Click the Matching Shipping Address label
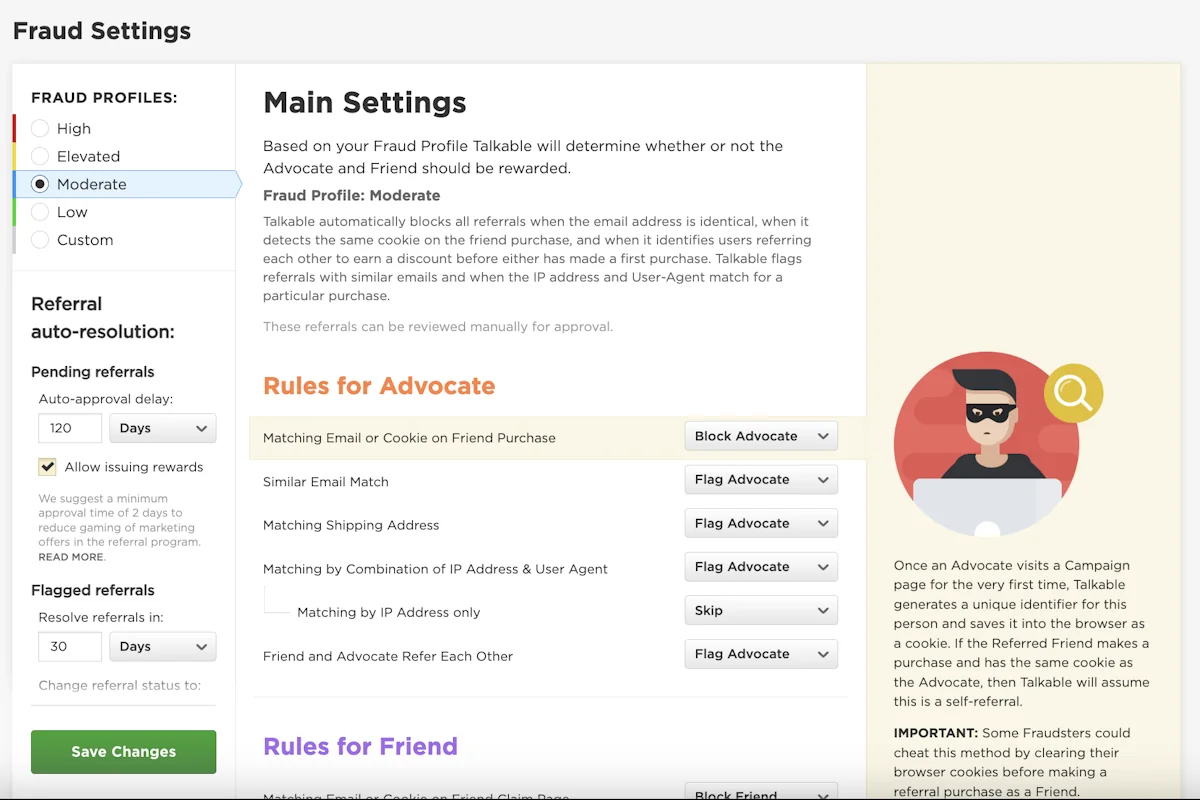 [351, 525]
